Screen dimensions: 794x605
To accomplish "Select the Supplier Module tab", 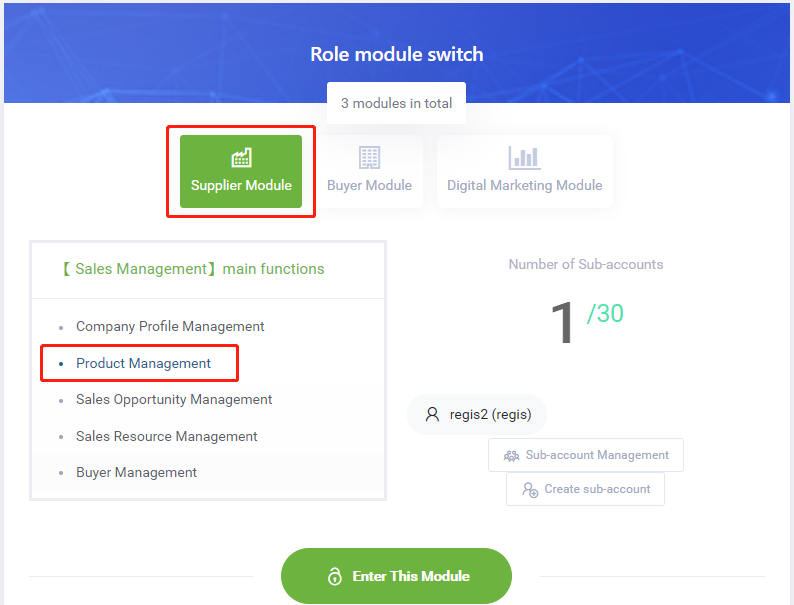I will pyautogui.click(x=241, y=171).
